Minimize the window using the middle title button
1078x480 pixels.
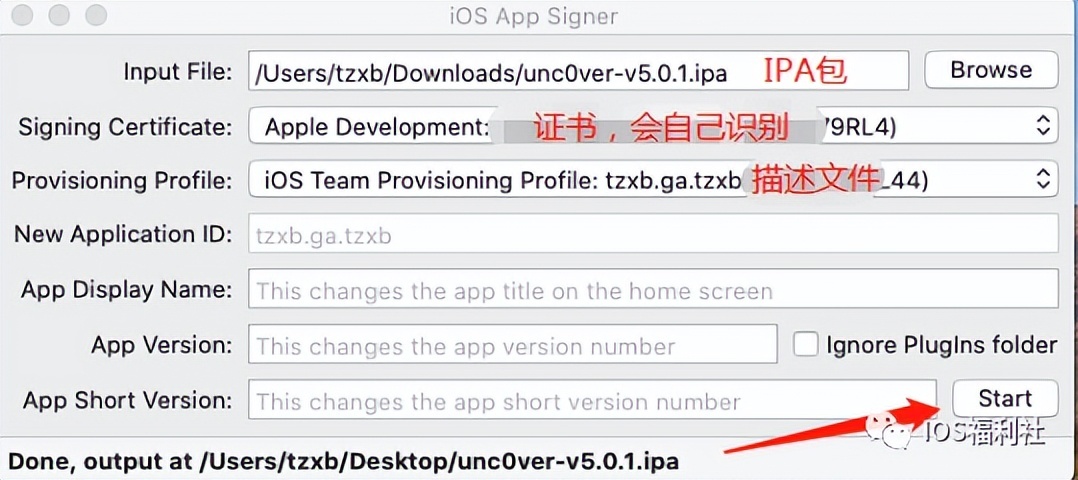pyautogui.click(x=60, y=15)
